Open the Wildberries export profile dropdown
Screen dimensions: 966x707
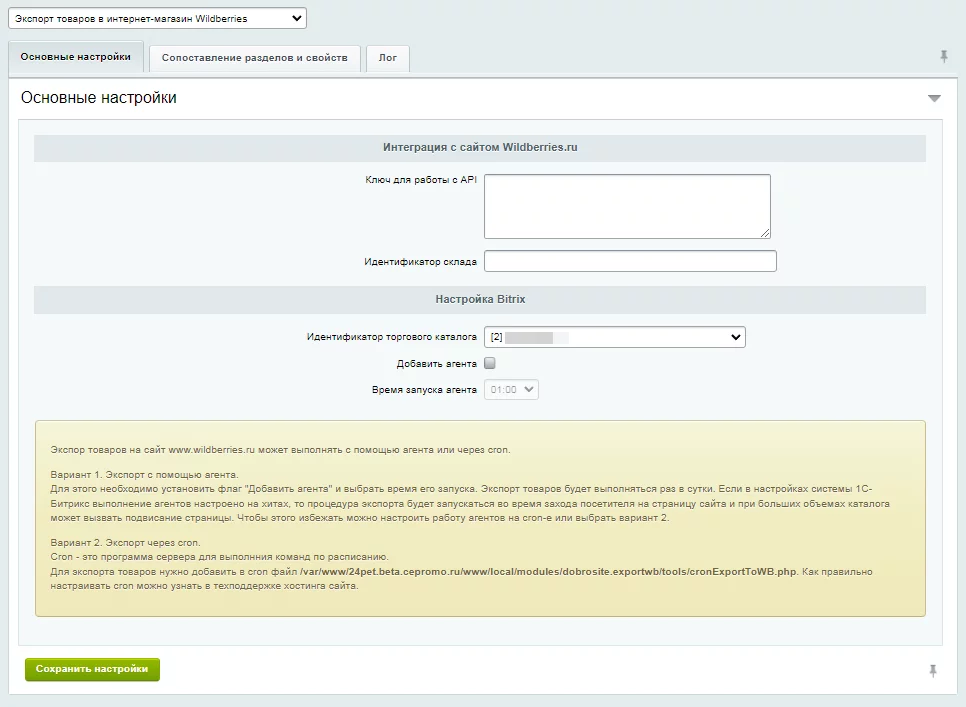157,18
